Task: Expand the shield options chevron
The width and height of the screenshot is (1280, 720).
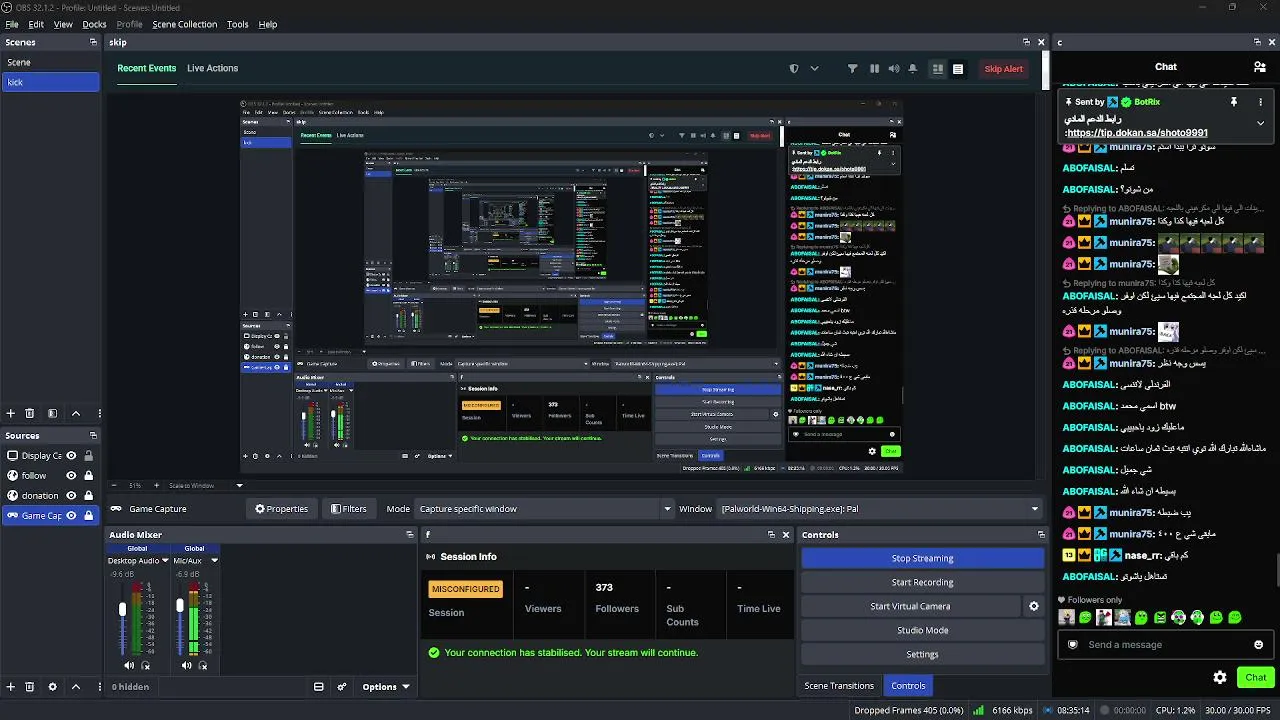Action: [x=815, y=69]
